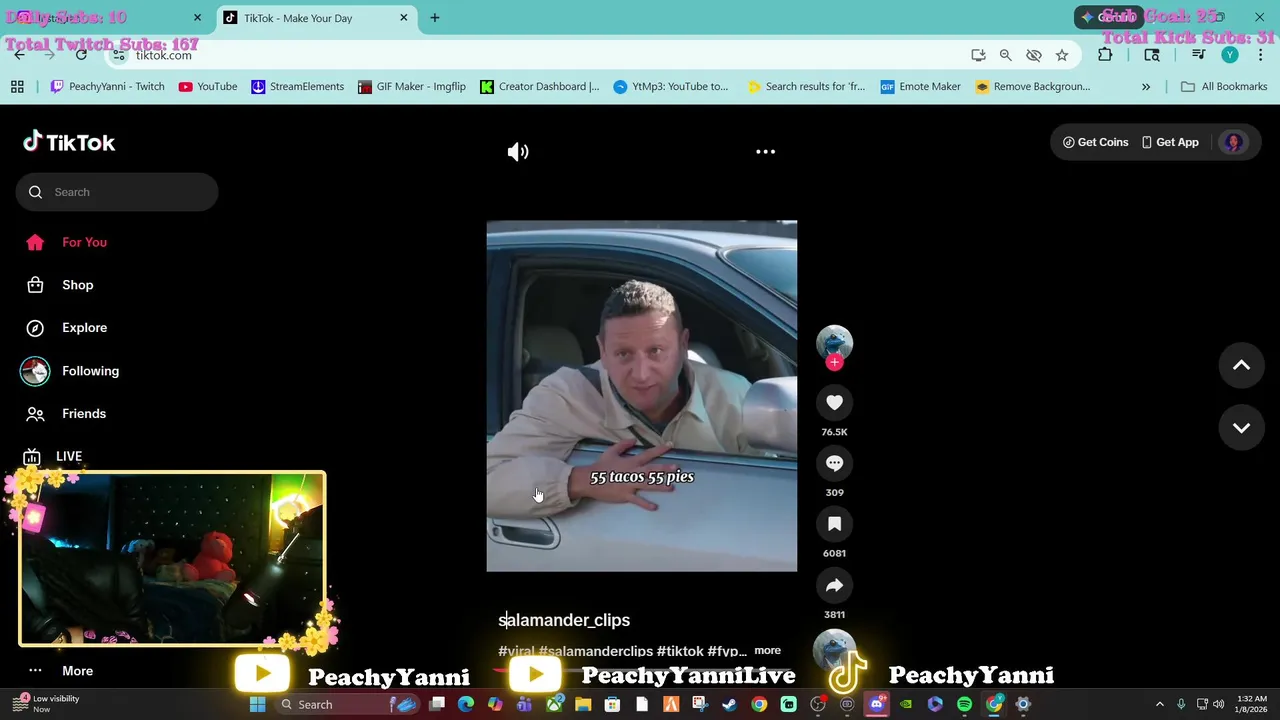Open a new browser tab
The height and width of the screenshot is (720, 1280).
(x=434, y=17)
